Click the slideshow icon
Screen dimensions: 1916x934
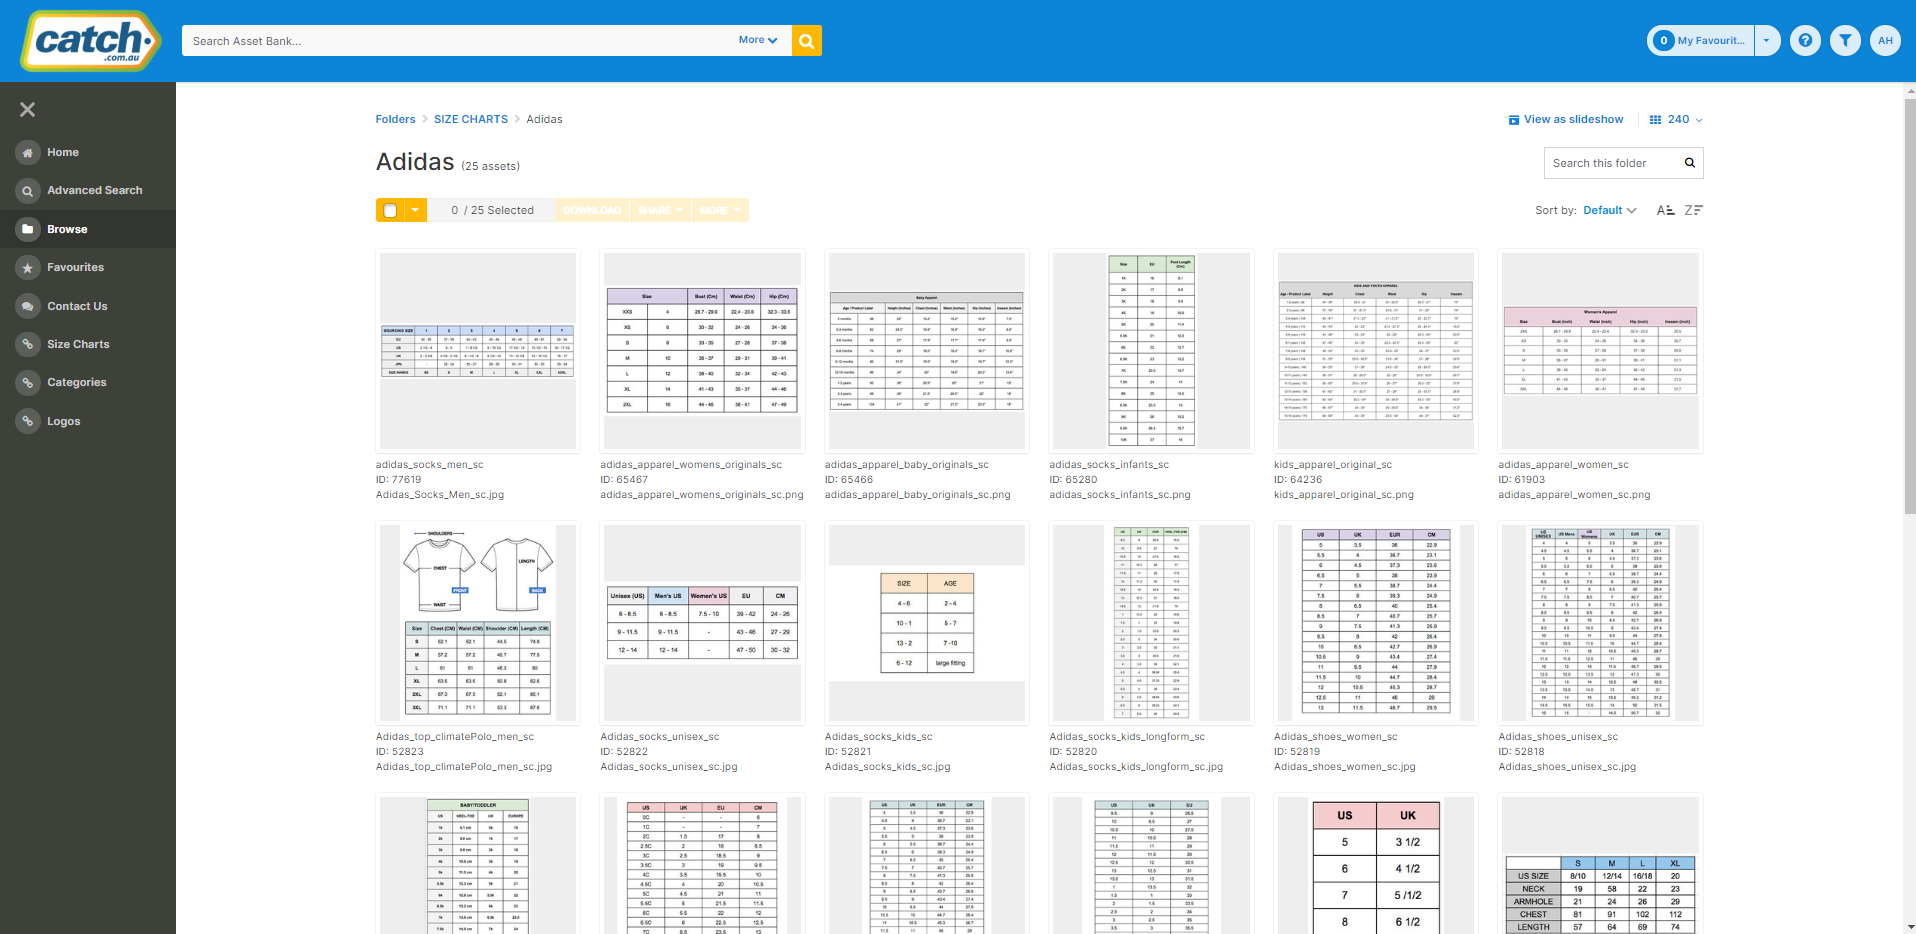[x=1514, y=120]
